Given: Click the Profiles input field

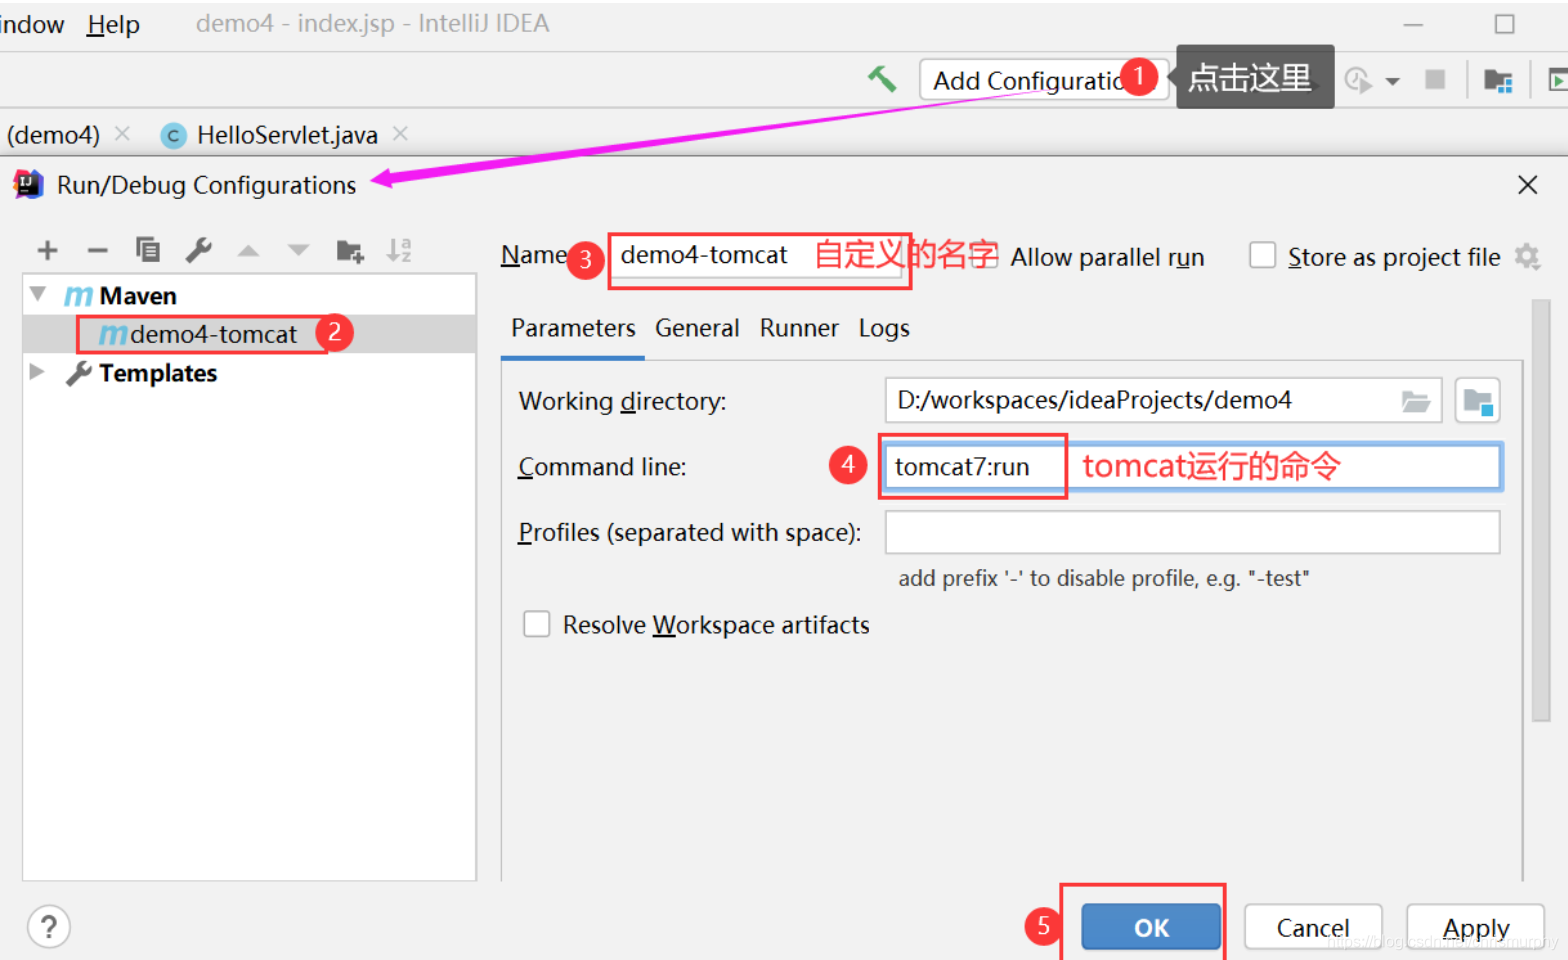Looking at the screenshot, I should click(x=1192, y=532).
